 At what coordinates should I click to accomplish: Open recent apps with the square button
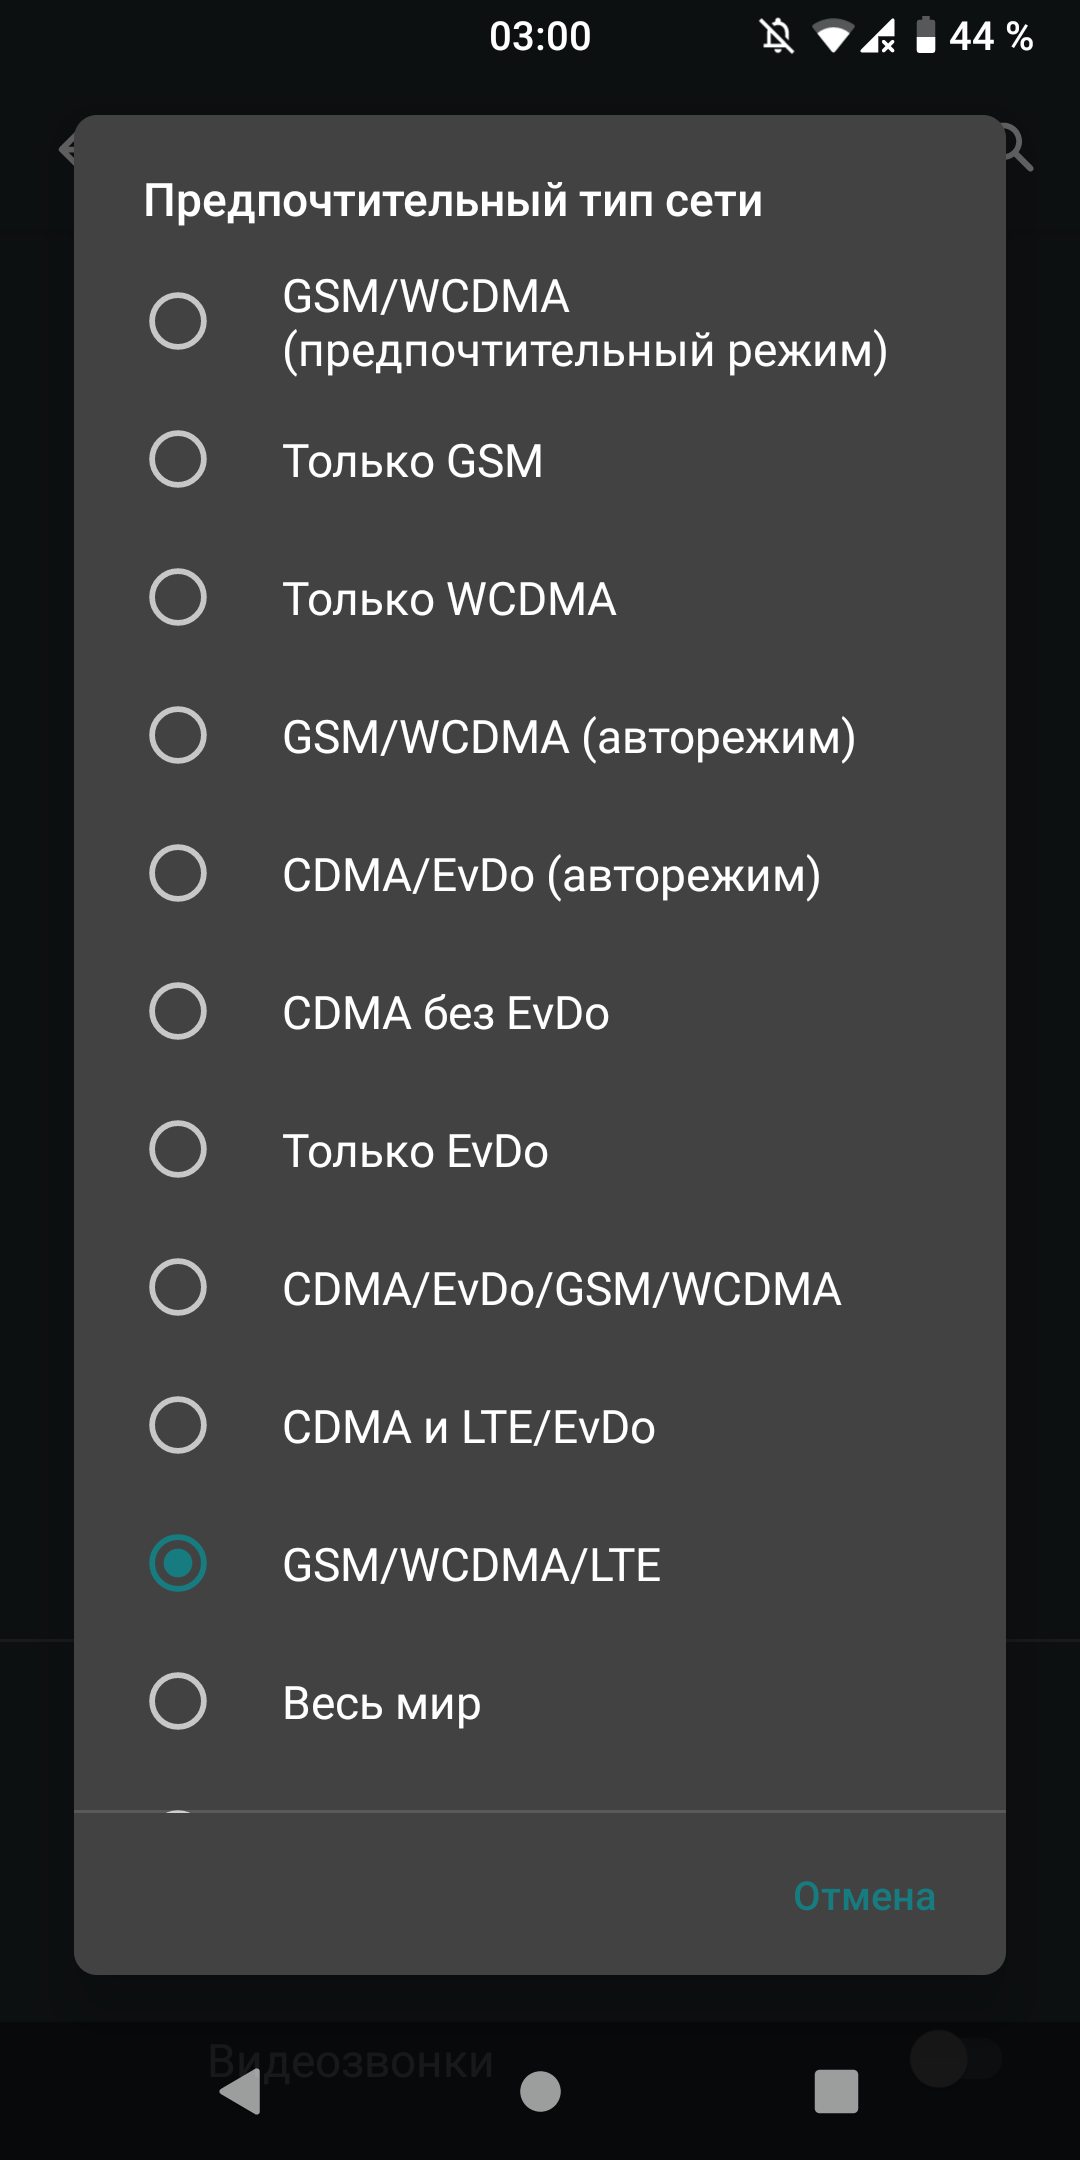point(836,2091)
